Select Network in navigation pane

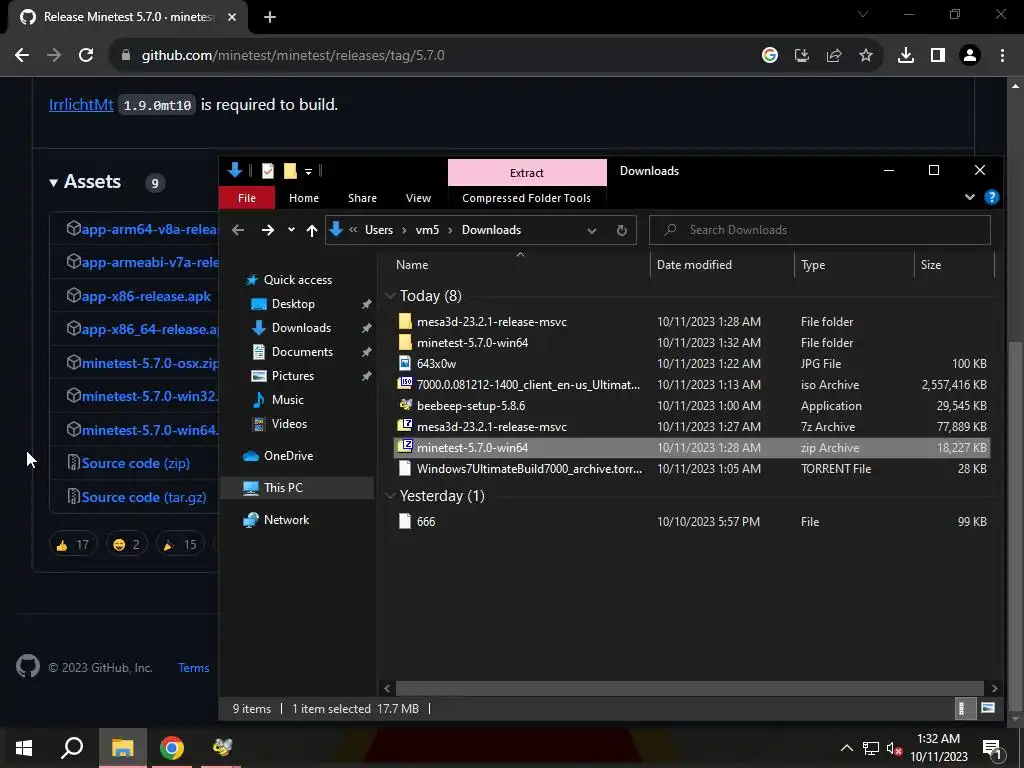click(287, 520)
